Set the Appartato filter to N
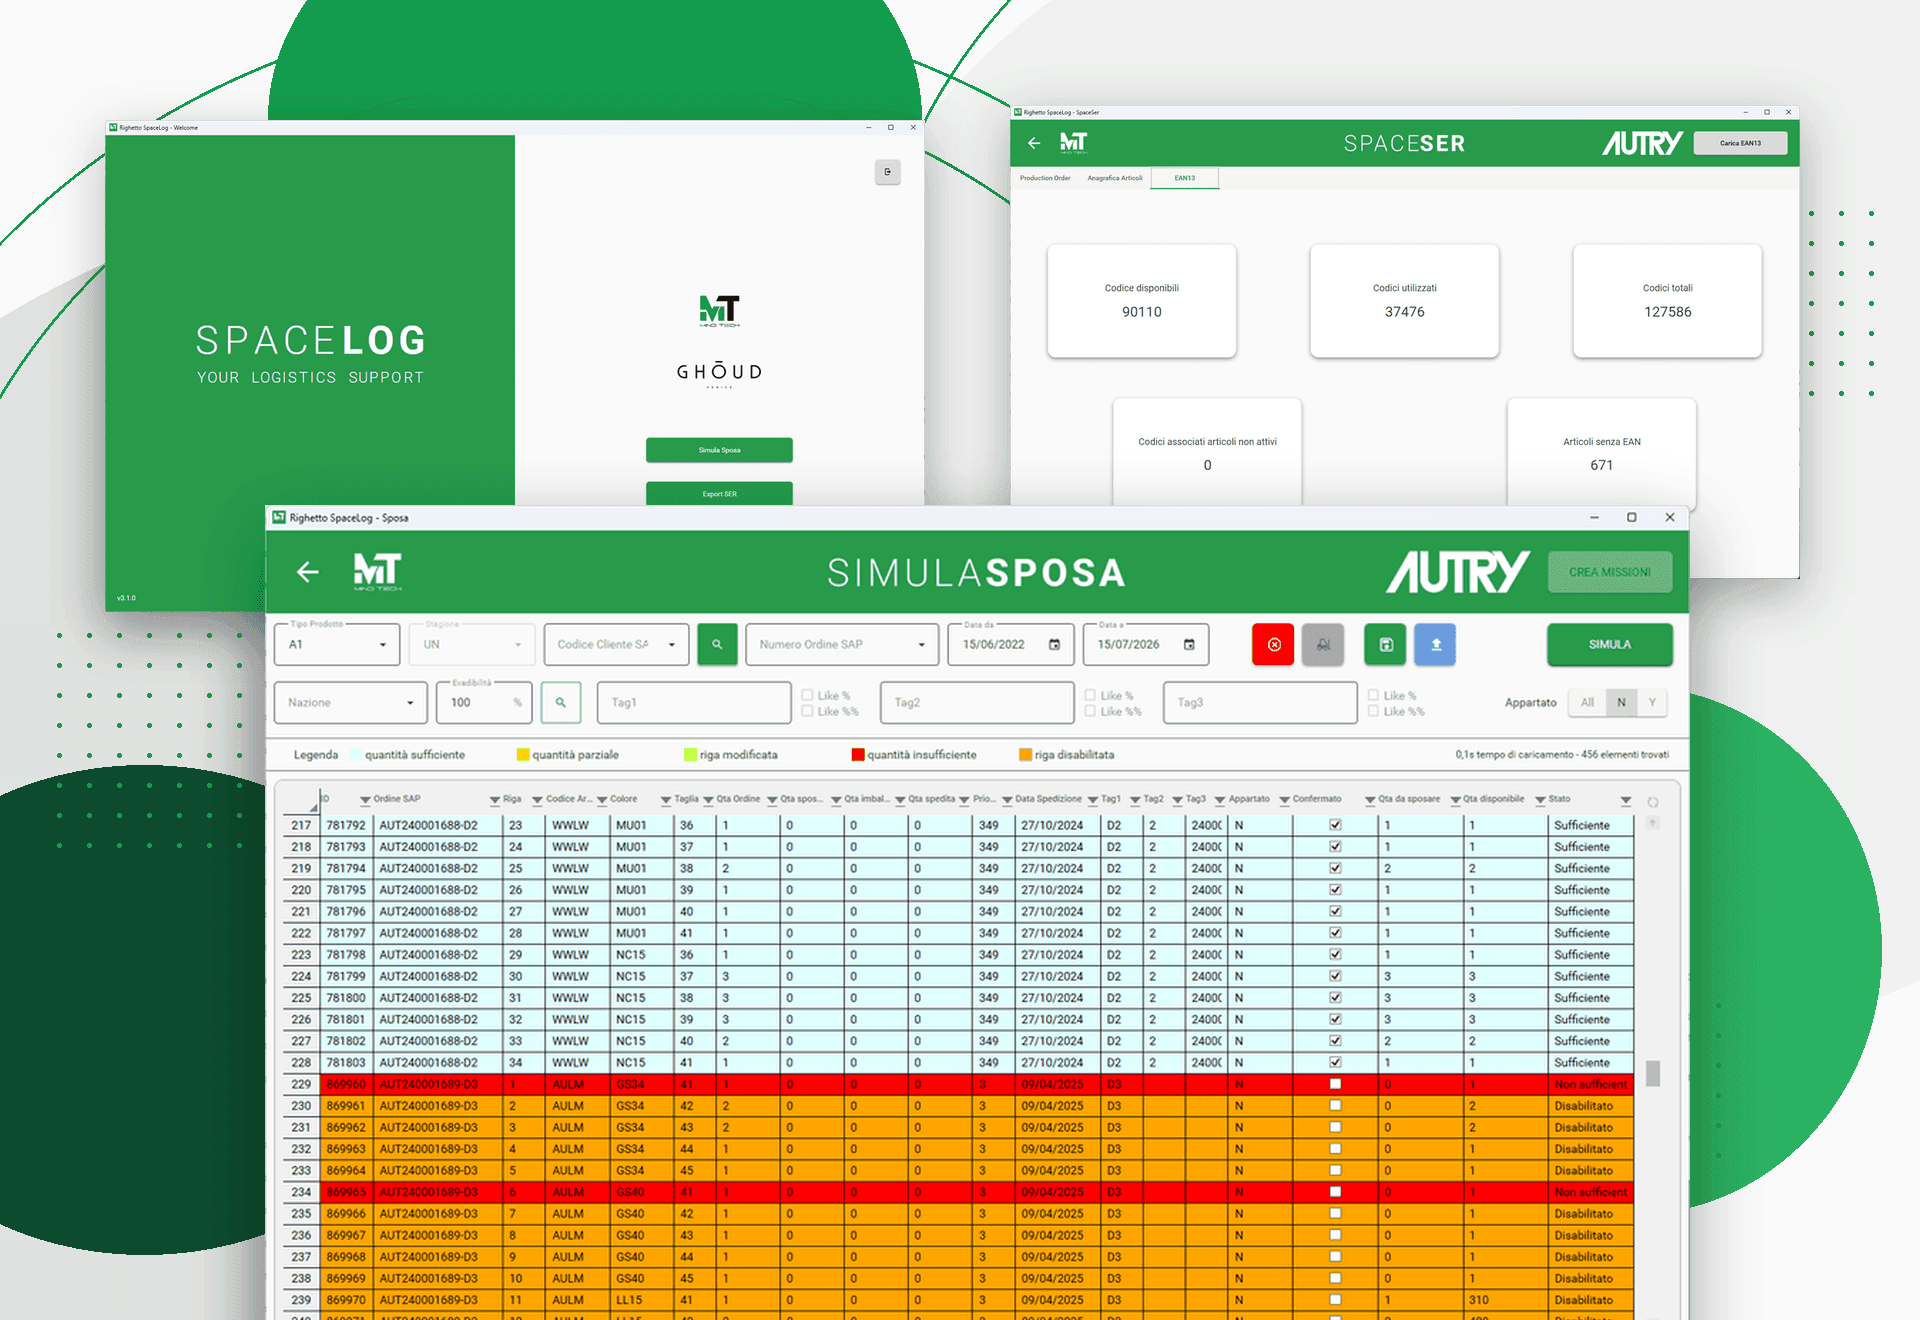The height and width of the screenshot is (1320, 1920). pos(1621,703)
